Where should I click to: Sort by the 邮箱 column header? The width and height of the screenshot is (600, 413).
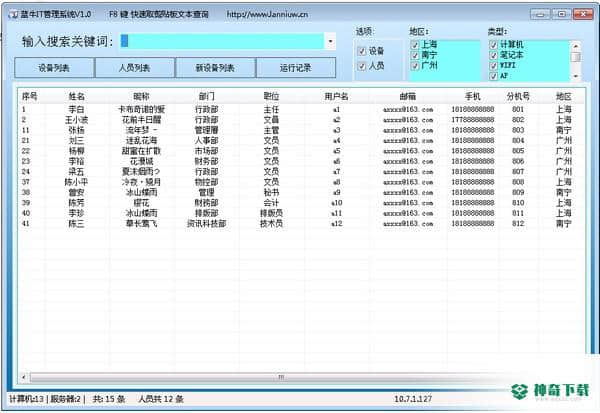[x=408, y=96]
